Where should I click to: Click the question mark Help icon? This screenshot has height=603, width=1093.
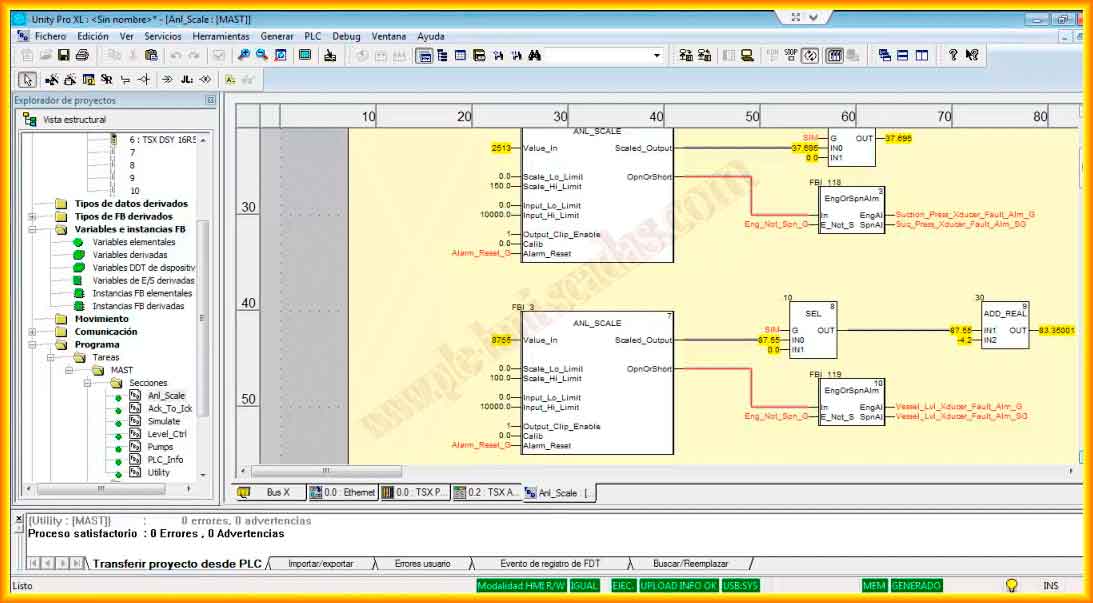pyautogui.click(x=953, y=55)
